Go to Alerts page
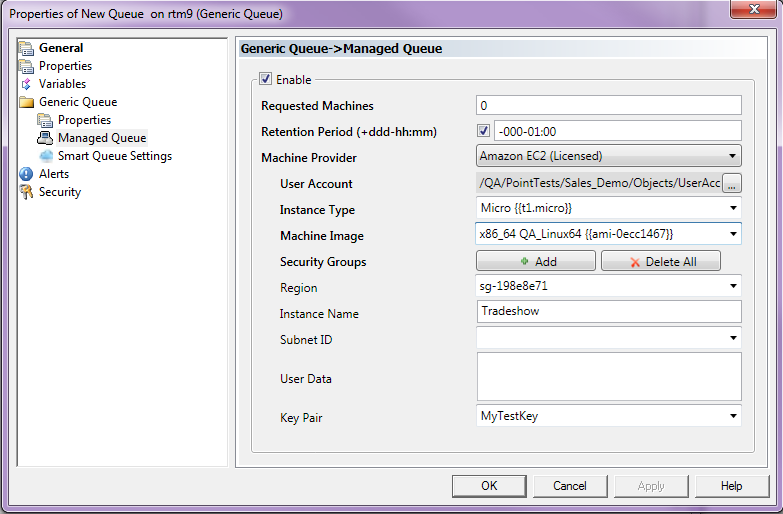This screenshot has height=514, width=783. coord(54,174)
